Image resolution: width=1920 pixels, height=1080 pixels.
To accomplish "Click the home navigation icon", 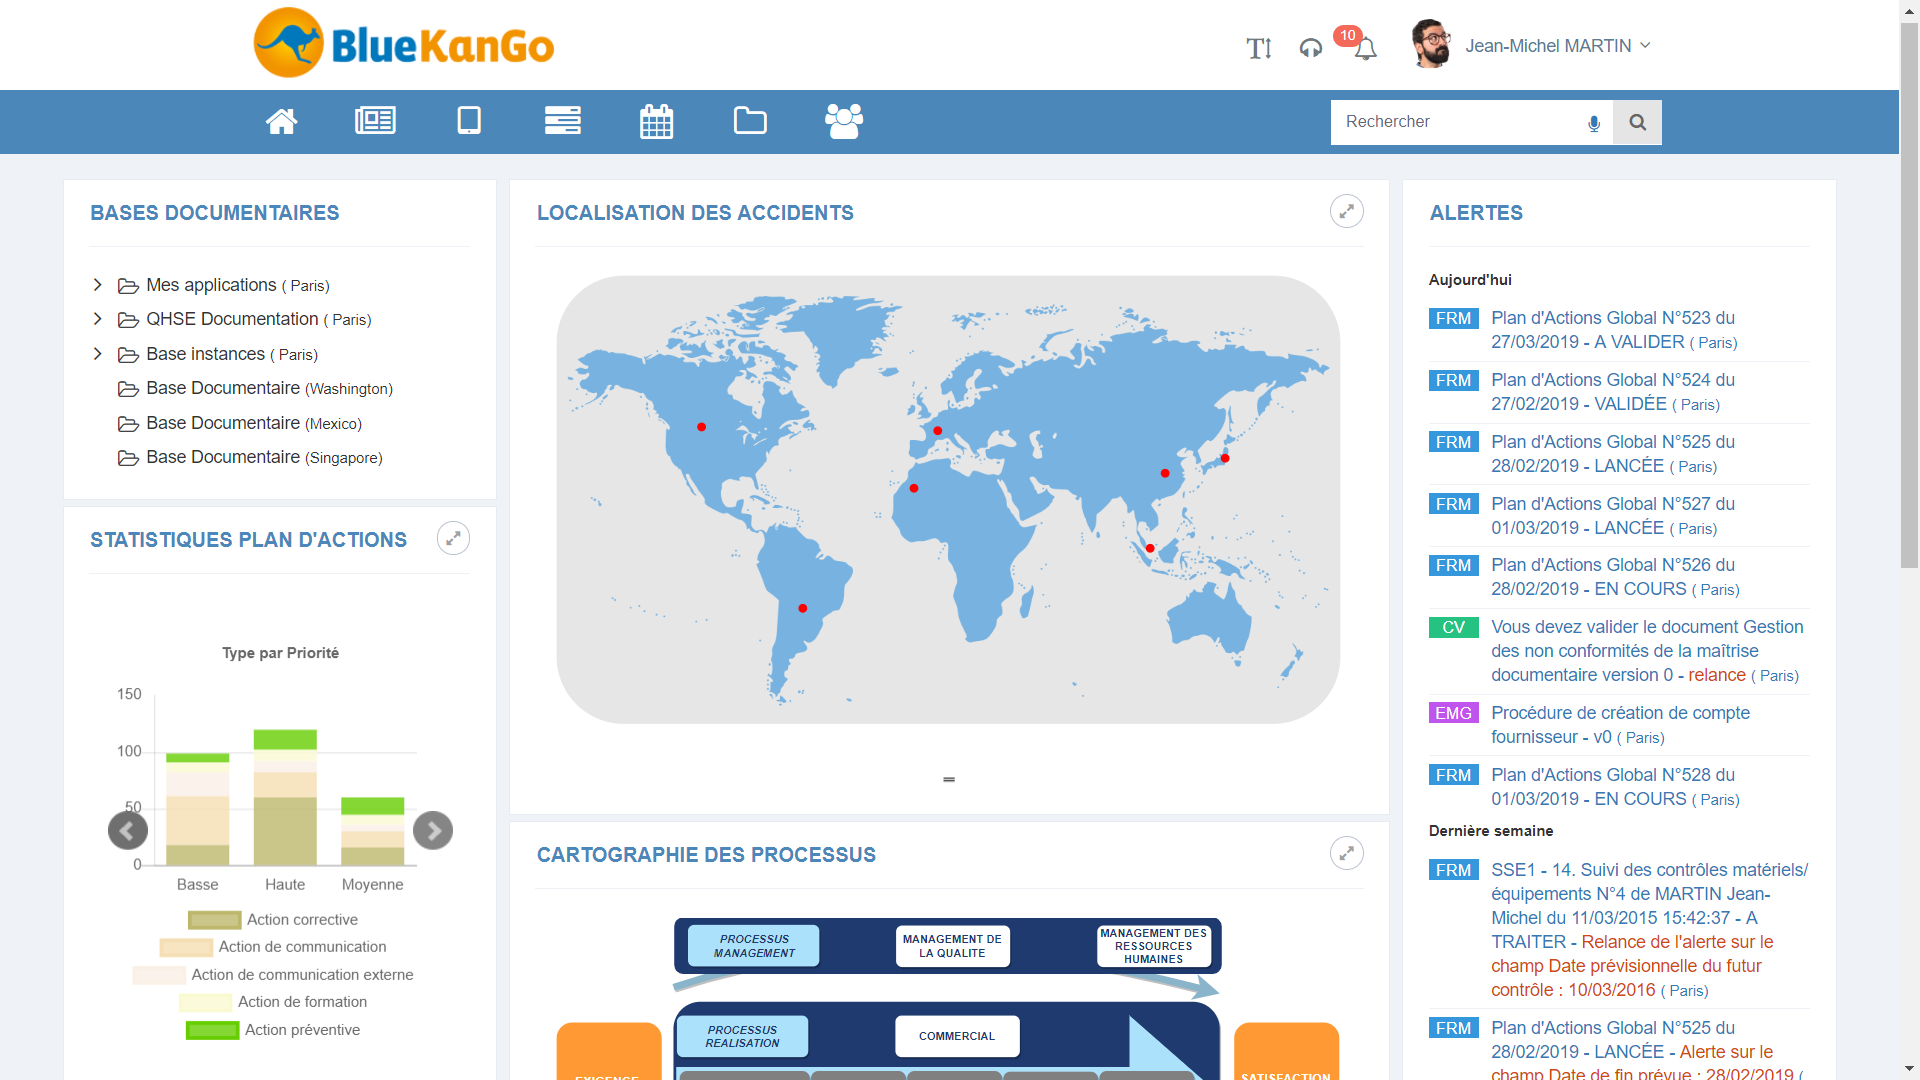I will coord(281,121).
